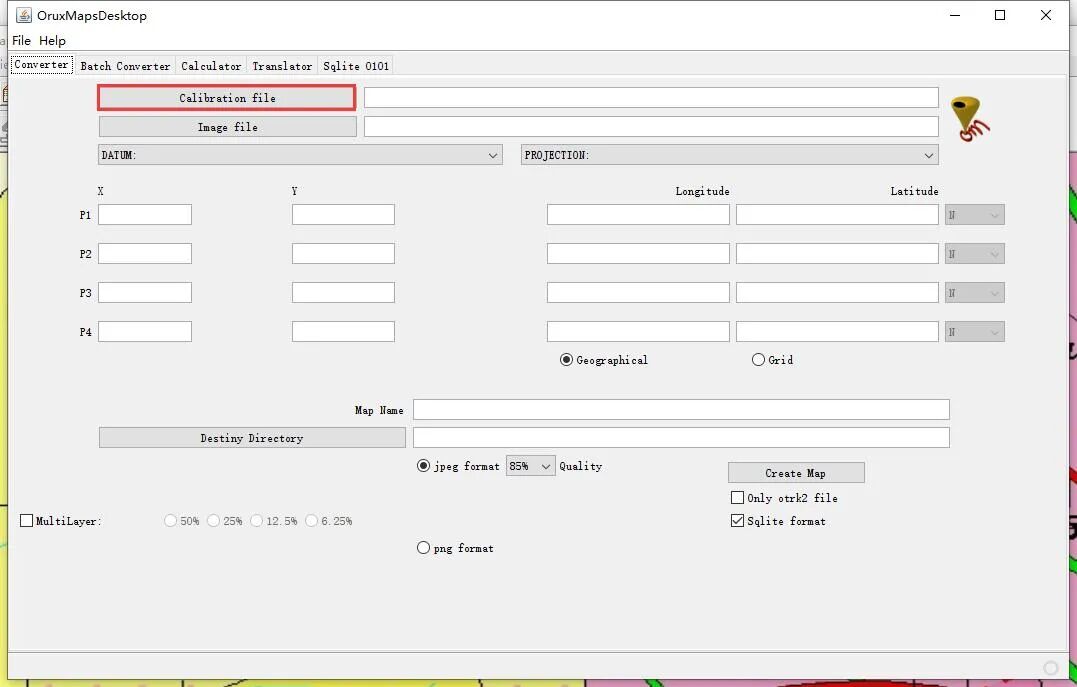This screenshot has width=1077, height=687.
Task: Open the Calculator tab
Action: 211,66
